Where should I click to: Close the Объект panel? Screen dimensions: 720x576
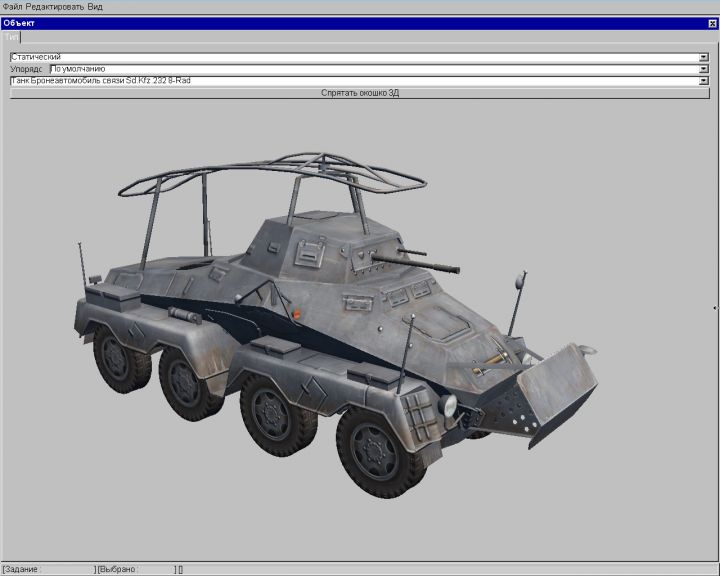[711, 22]
